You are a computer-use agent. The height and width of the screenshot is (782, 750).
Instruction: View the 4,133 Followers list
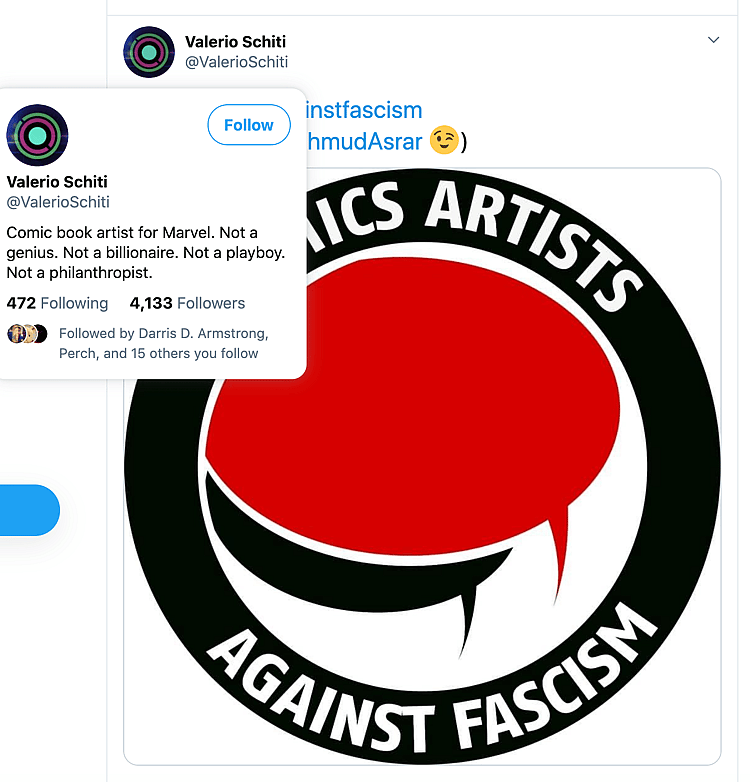(x=187, y=303)
